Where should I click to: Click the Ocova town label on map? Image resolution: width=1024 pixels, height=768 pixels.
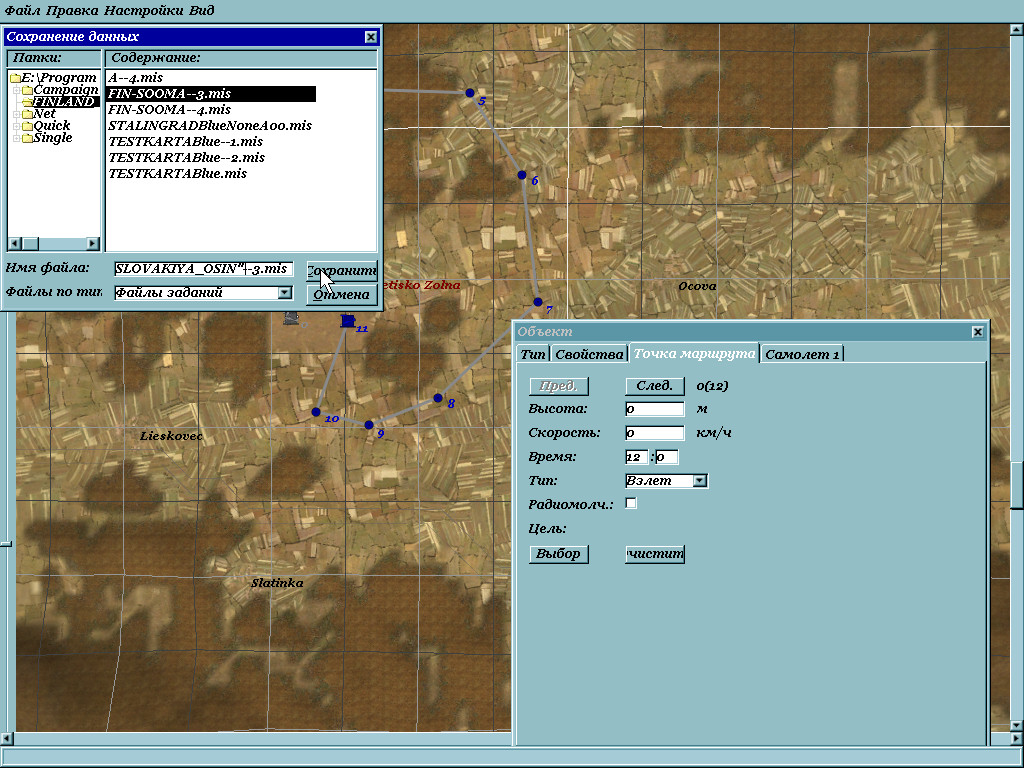(x=697, y=286)
